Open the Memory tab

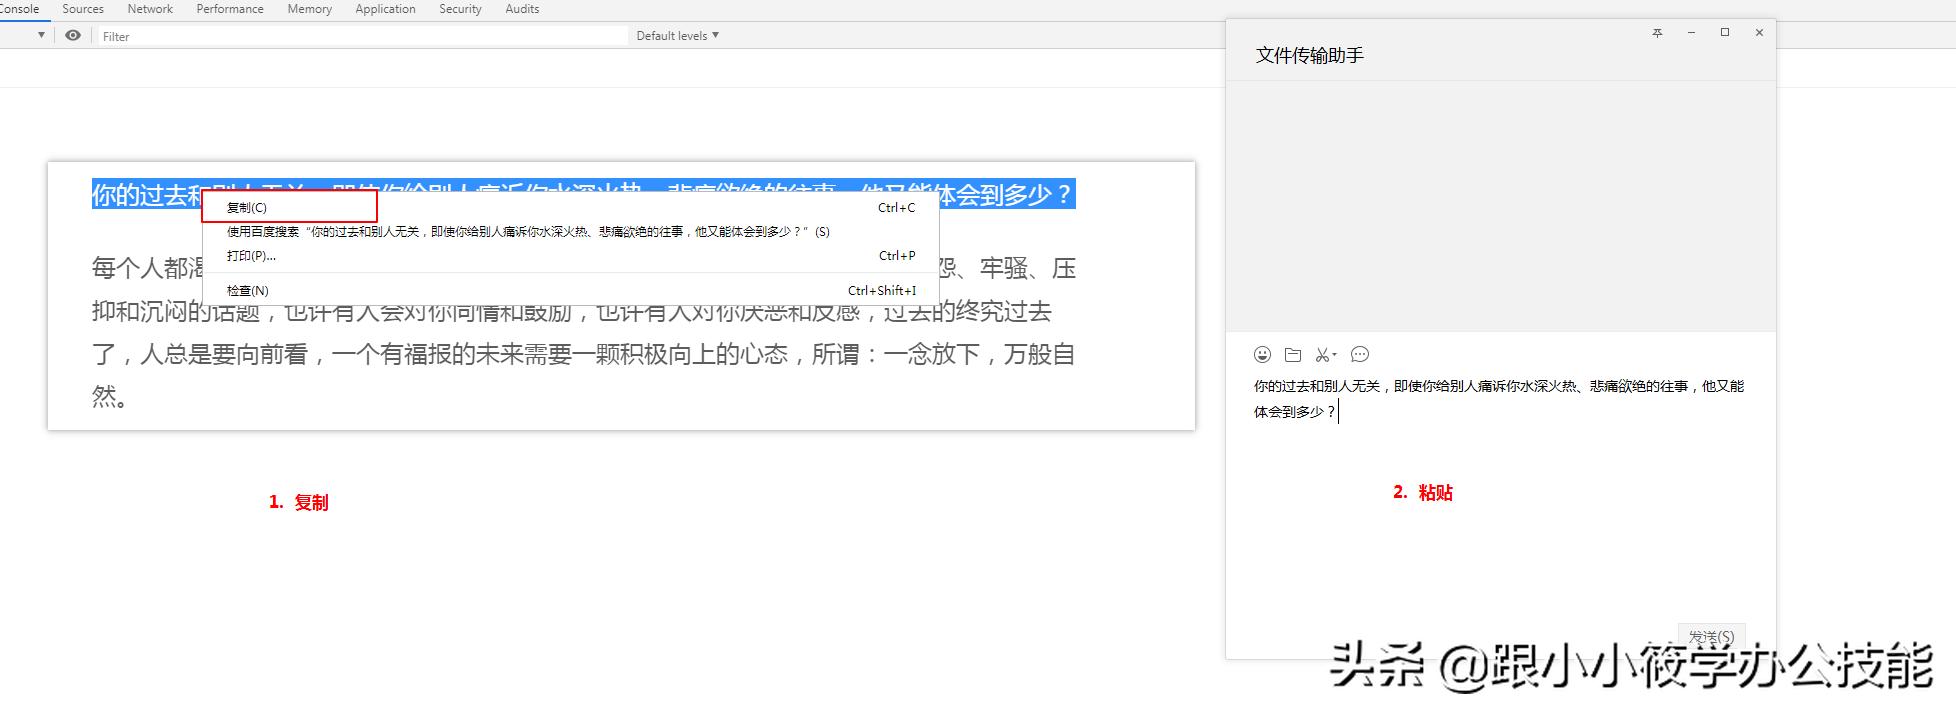[x=310, y=9]
